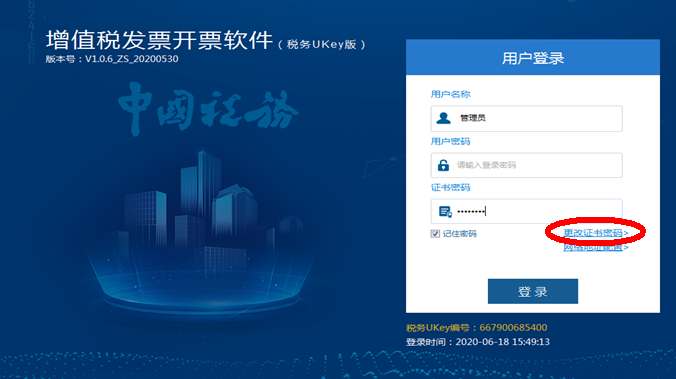Click the 登录 button

coord(533,291)
